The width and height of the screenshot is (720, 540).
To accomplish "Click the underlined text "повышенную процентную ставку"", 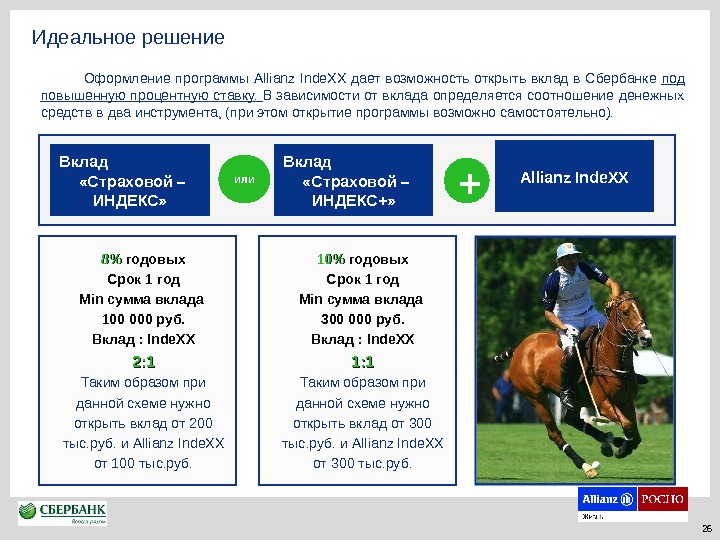I will 148,96.
